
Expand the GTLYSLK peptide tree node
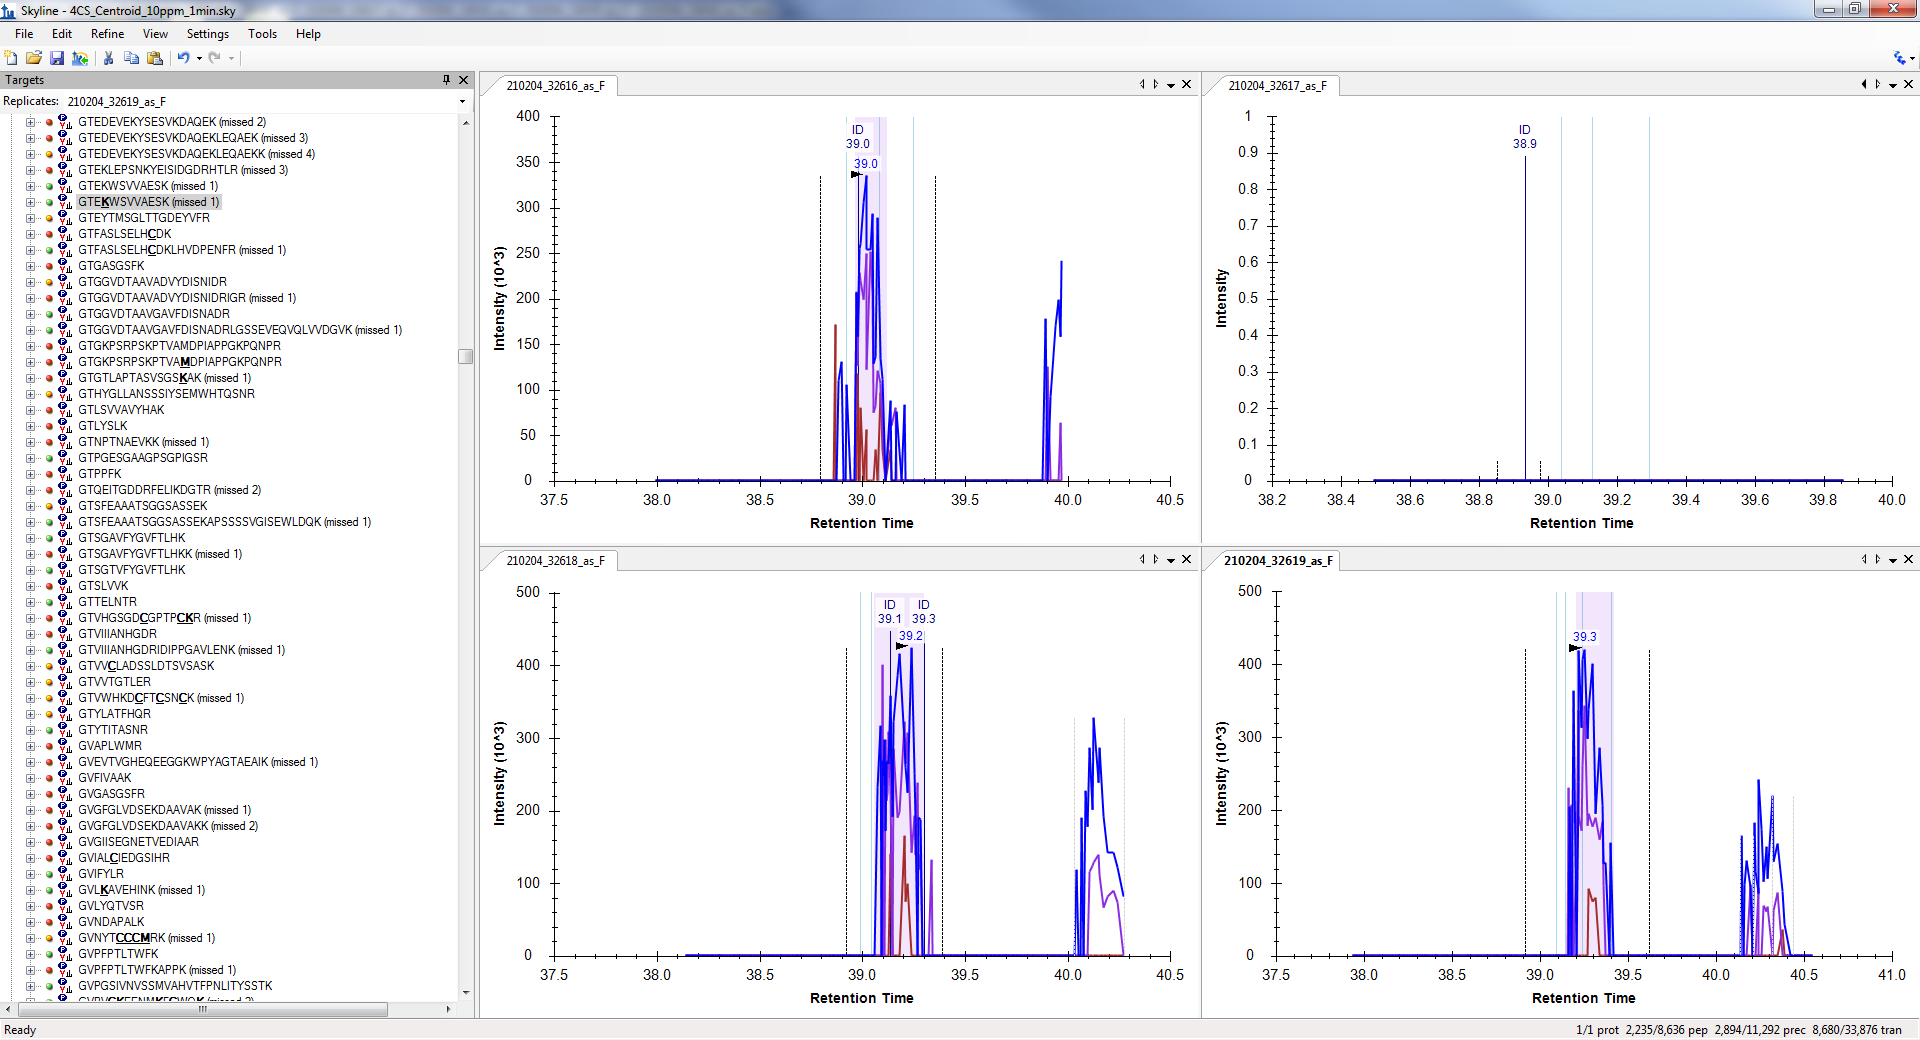tap(30, 426)
